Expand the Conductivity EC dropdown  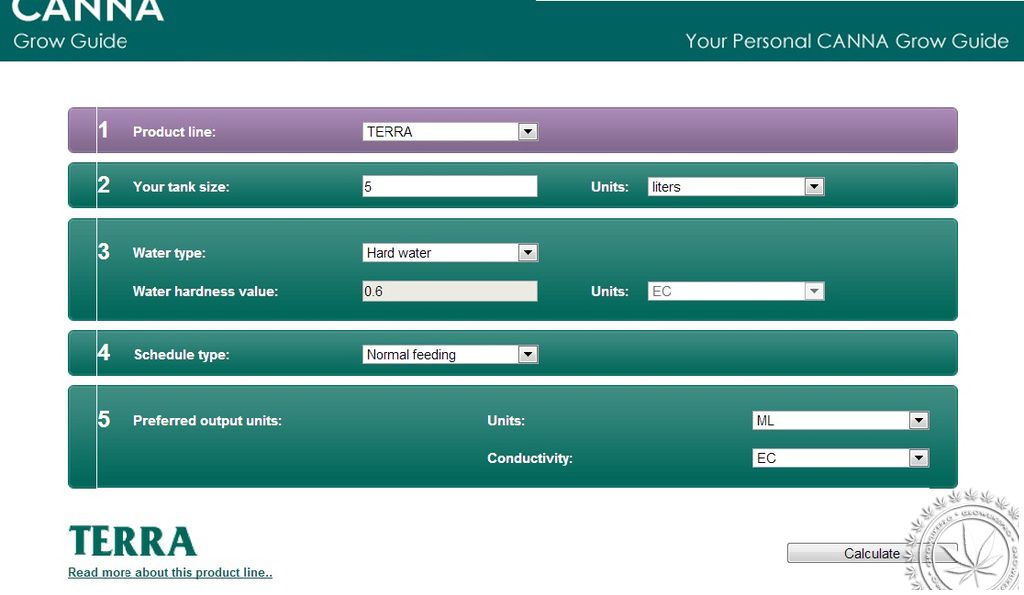[840, 458]
